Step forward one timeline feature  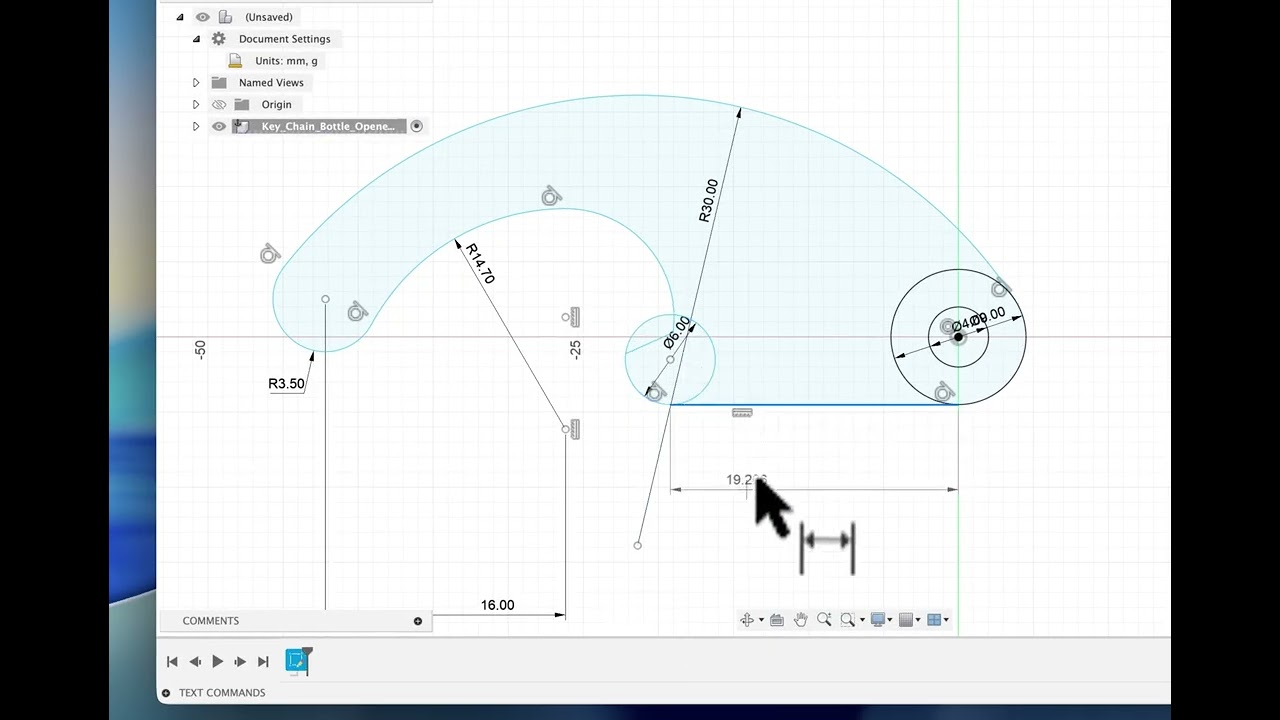point(240,661)
